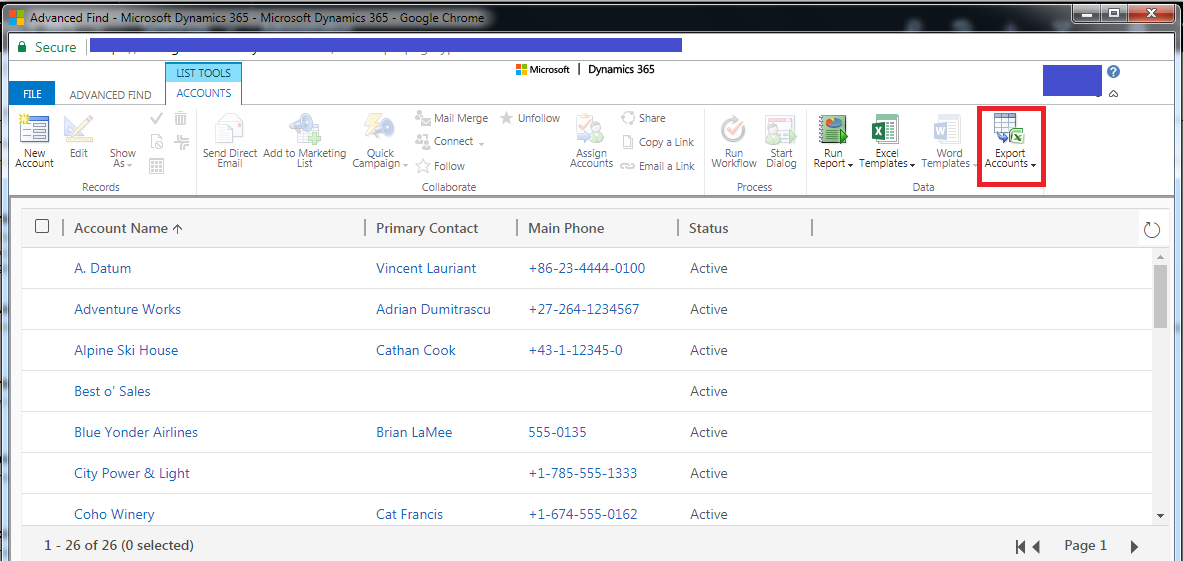Open contact Cathan Cook
Screen dimensions: 1183x561
point(416,350)
